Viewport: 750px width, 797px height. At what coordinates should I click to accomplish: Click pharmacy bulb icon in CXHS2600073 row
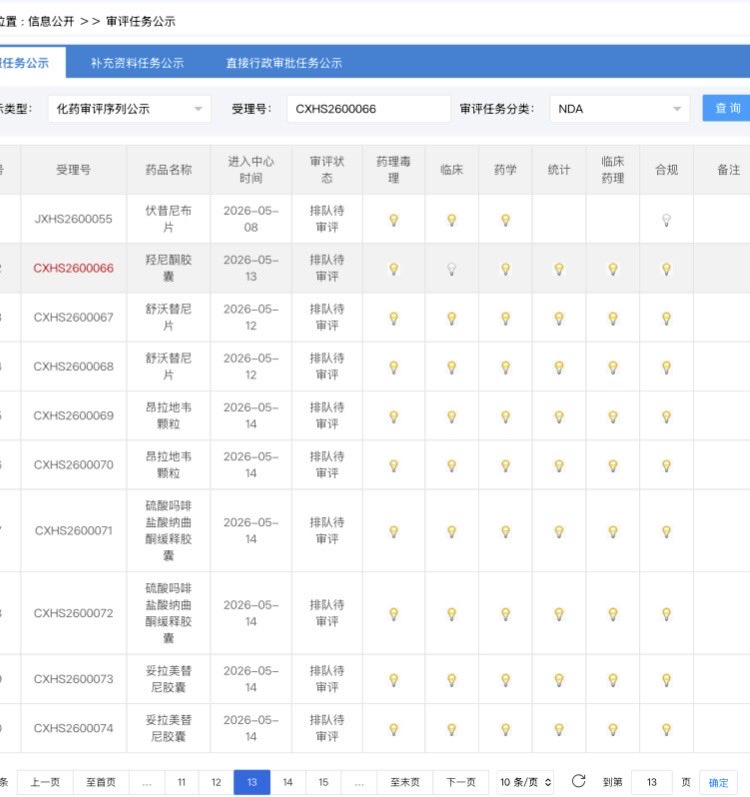pos(505,680)
